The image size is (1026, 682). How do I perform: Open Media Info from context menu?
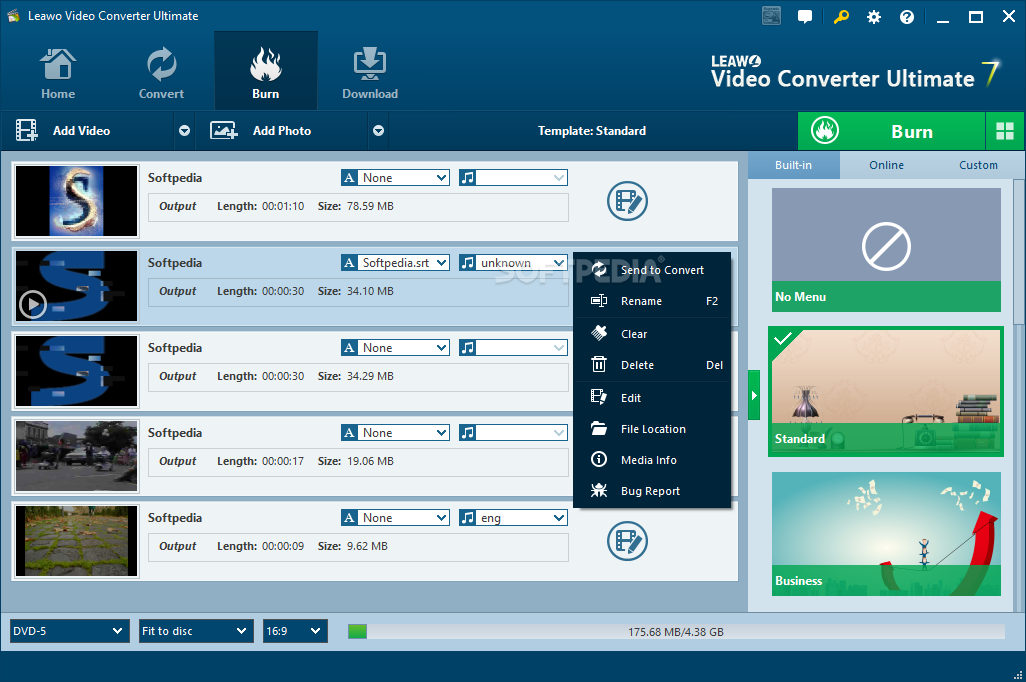click(x=652, y=460)
